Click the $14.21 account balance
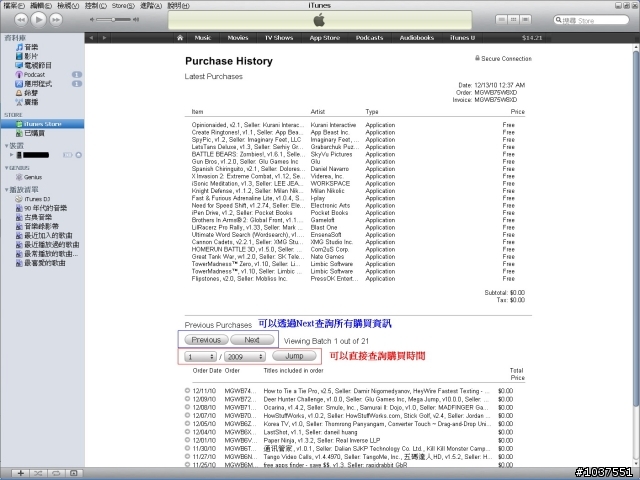640x480 pixels. coord(532,38)
